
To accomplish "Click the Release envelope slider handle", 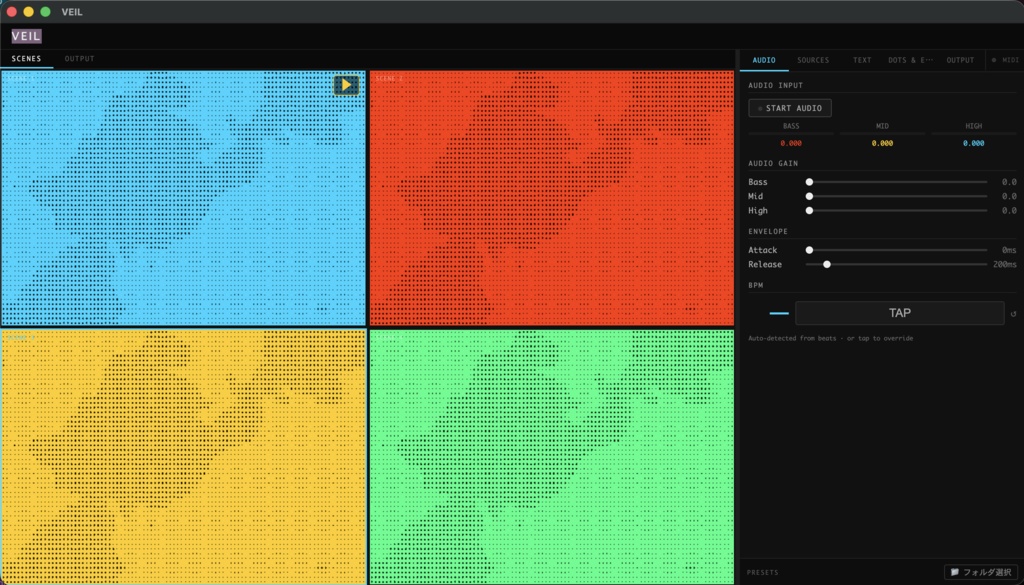I will (x=826, y=265).
